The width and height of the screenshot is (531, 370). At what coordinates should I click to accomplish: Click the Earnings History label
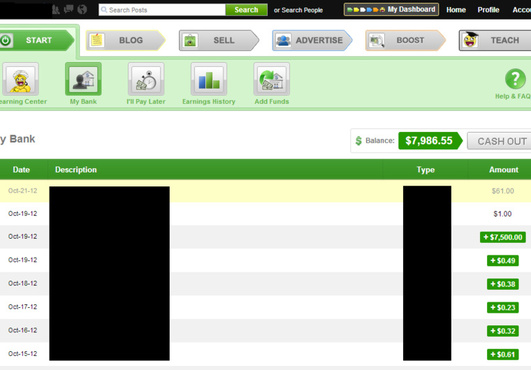[x=209, y=102]
